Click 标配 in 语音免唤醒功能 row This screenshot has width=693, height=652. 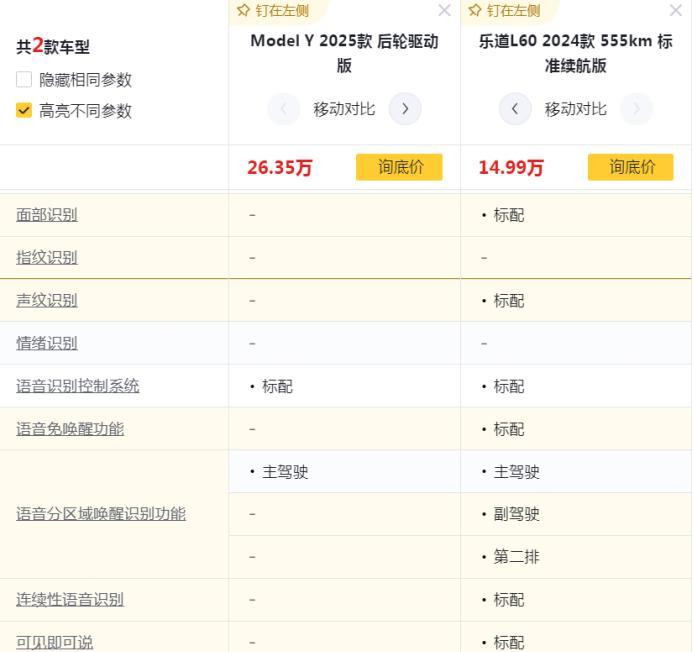click(x=509, y=429)
